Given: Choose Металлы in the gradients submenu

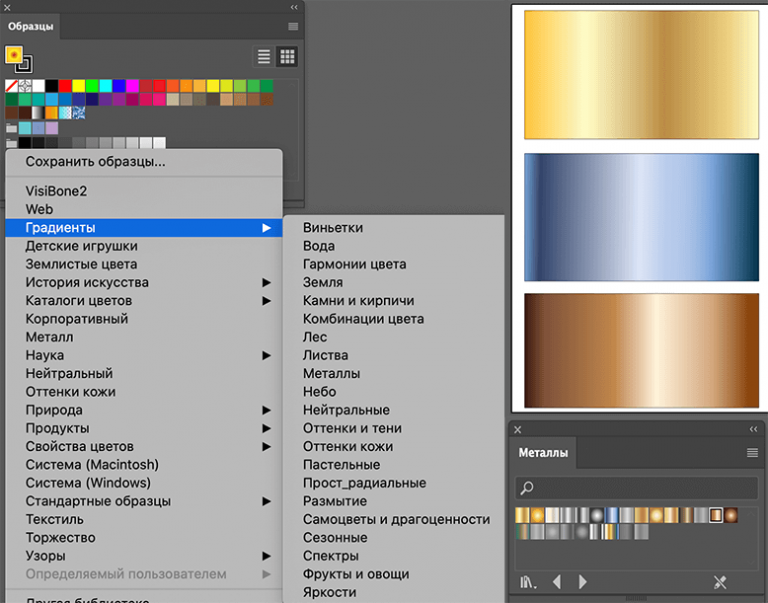Looking at the screenshot, I should (331, 373).
